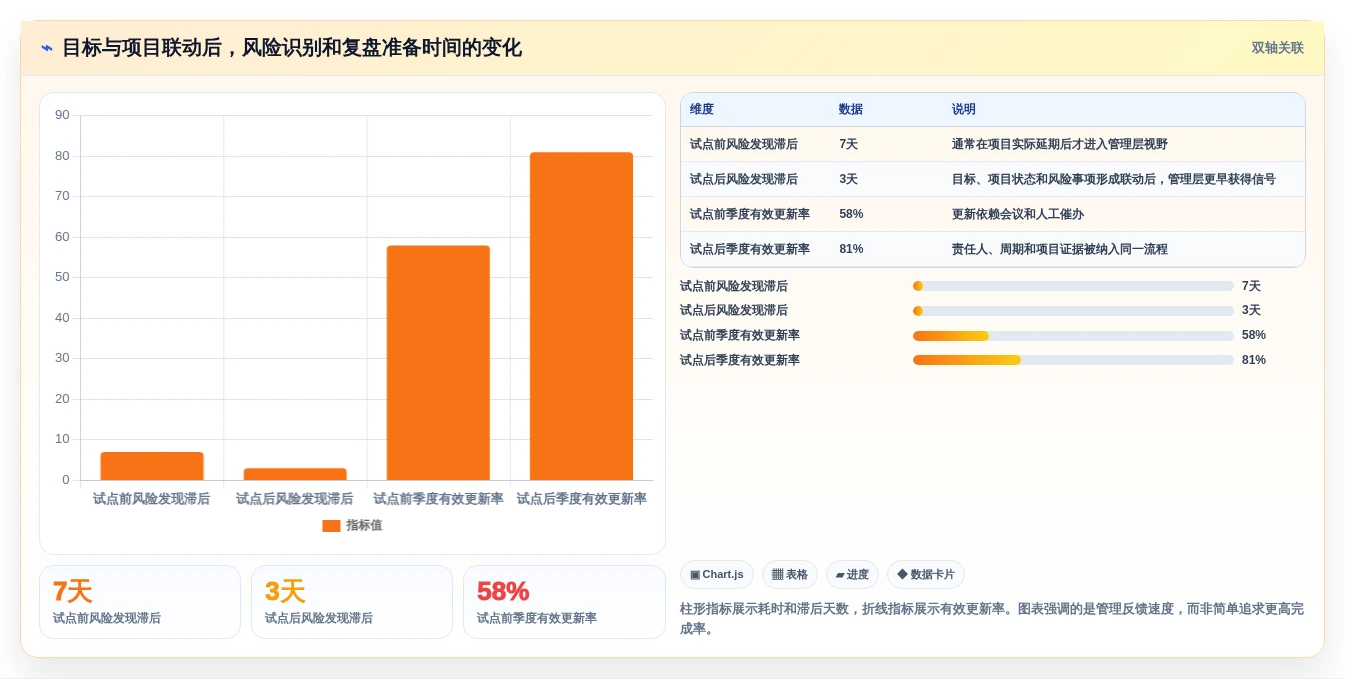The height and width of the screenshot is (679, 1345).
Task: Click description 通常在项目实际延期后才进入管理层视野
Action: pyautogui.click(x=1060, y=145)
